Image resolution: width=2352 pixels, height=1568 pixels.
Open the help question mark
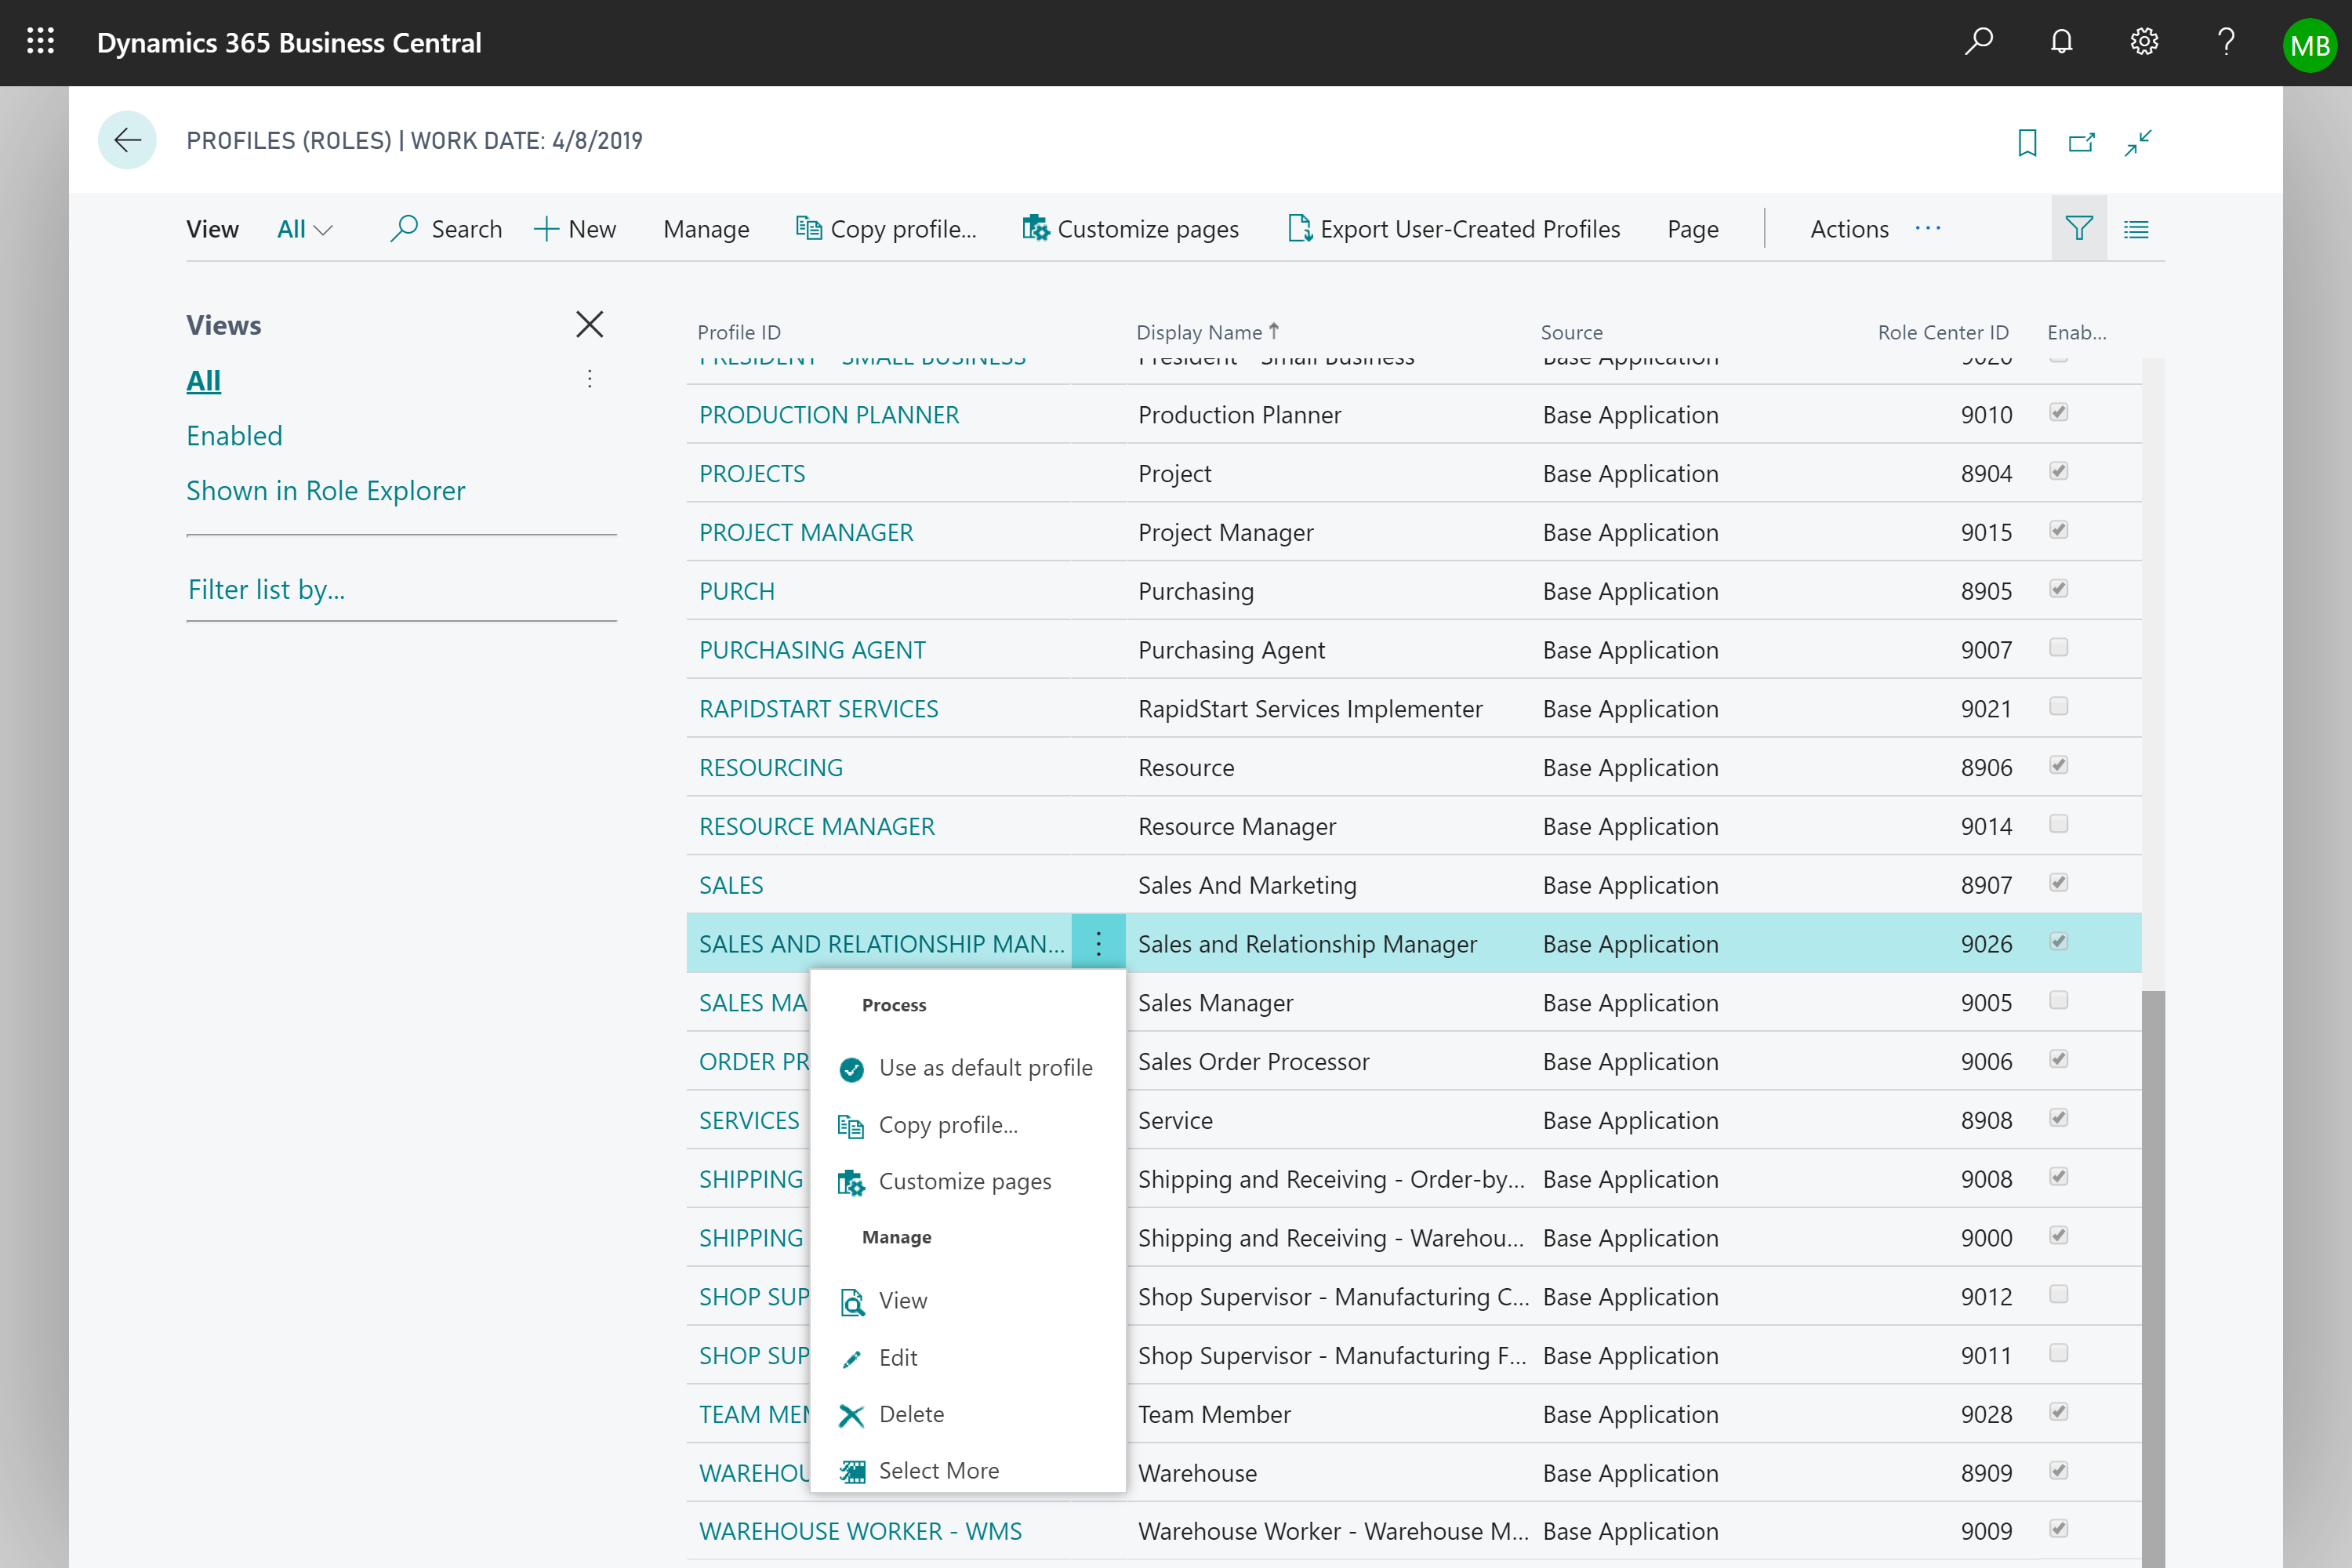click(2226, 42)
